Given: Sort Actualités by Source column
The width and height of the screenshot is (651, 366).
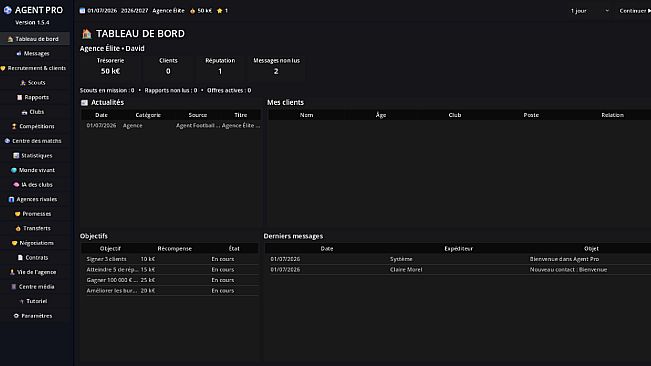Looking at the screenshot, I should [x=198, y=115].
